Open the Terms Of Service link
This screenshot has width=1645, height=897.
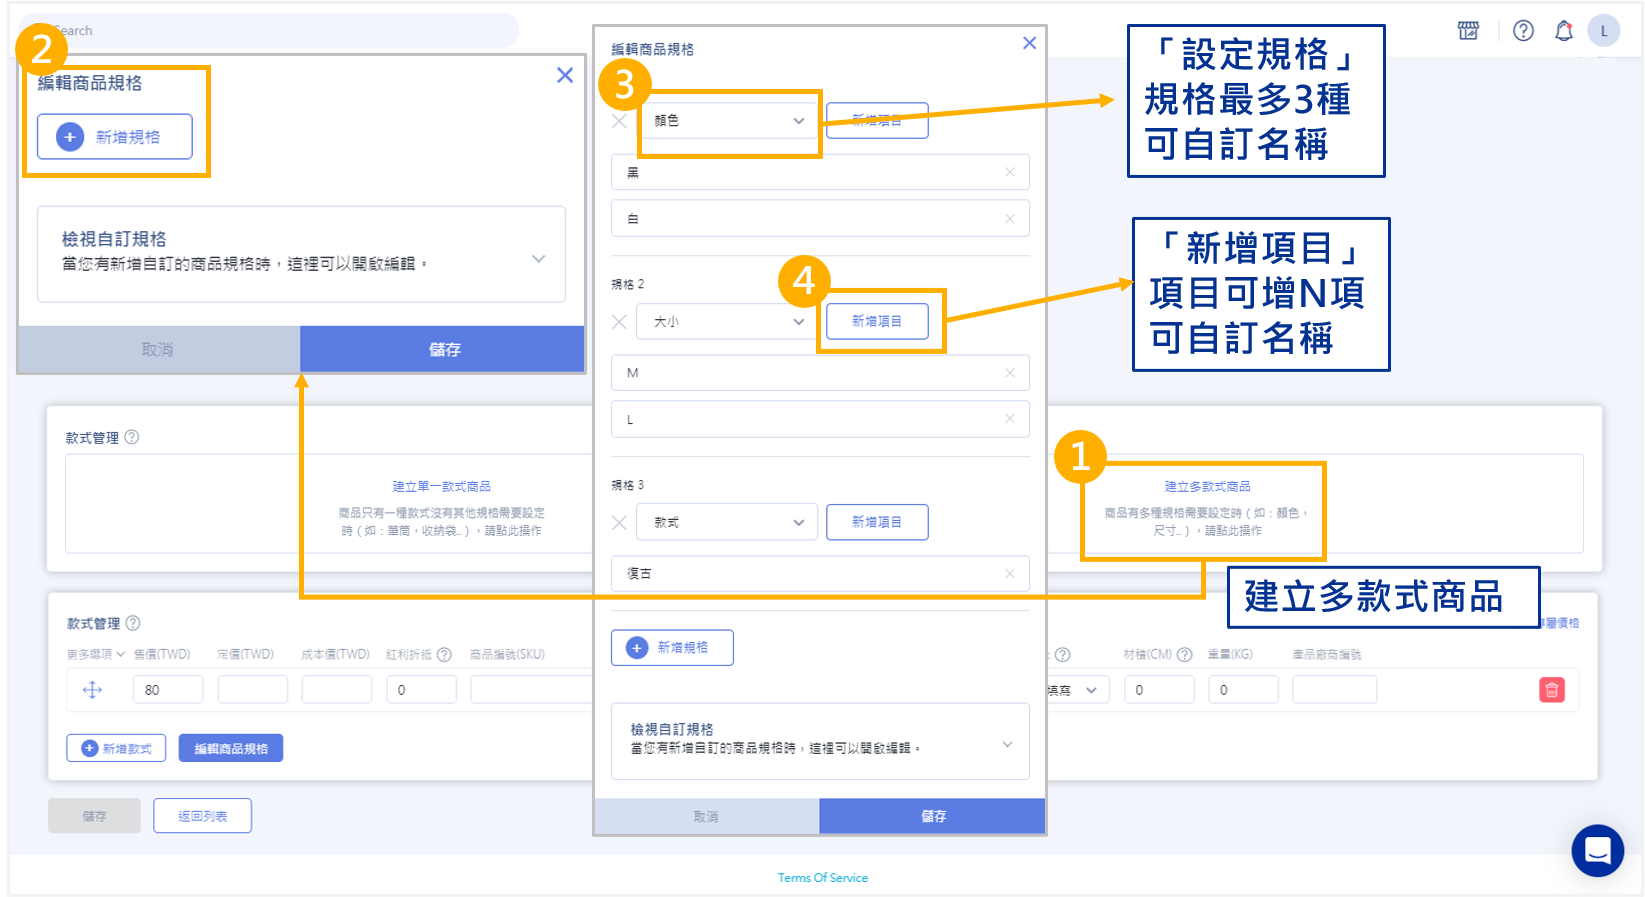pyautogui.click(x=822, y=878)
